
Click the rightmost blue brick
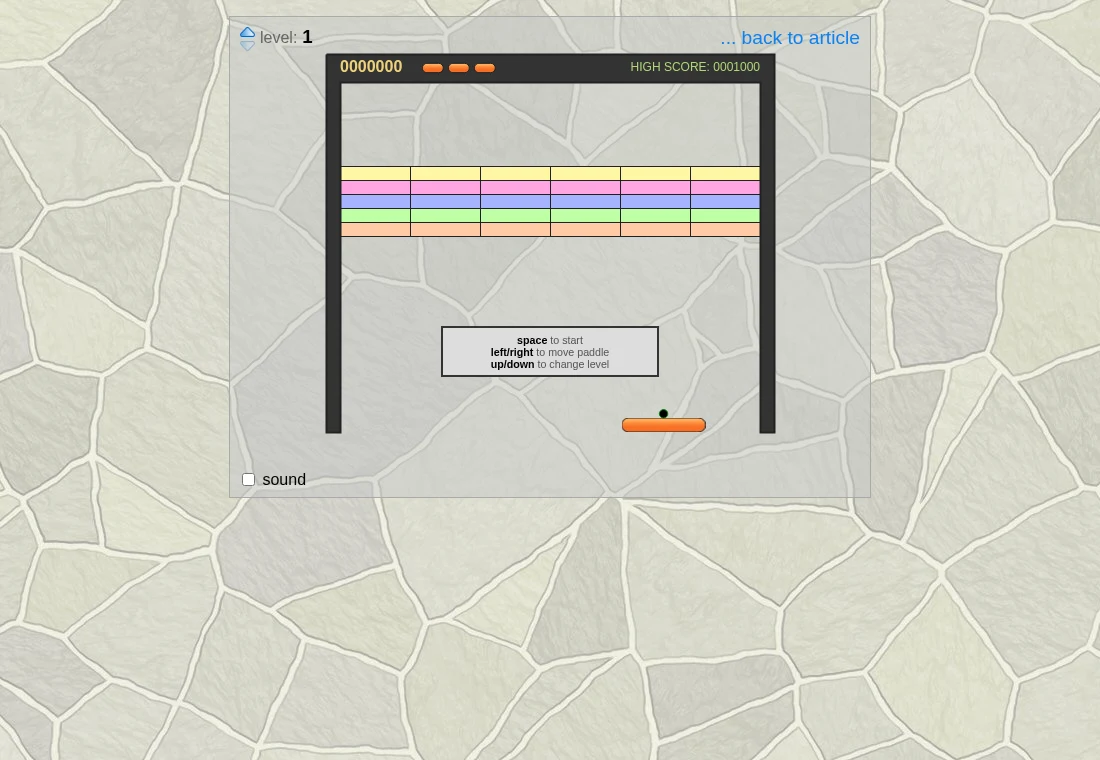pyautogui.click(x=725, y=201)
